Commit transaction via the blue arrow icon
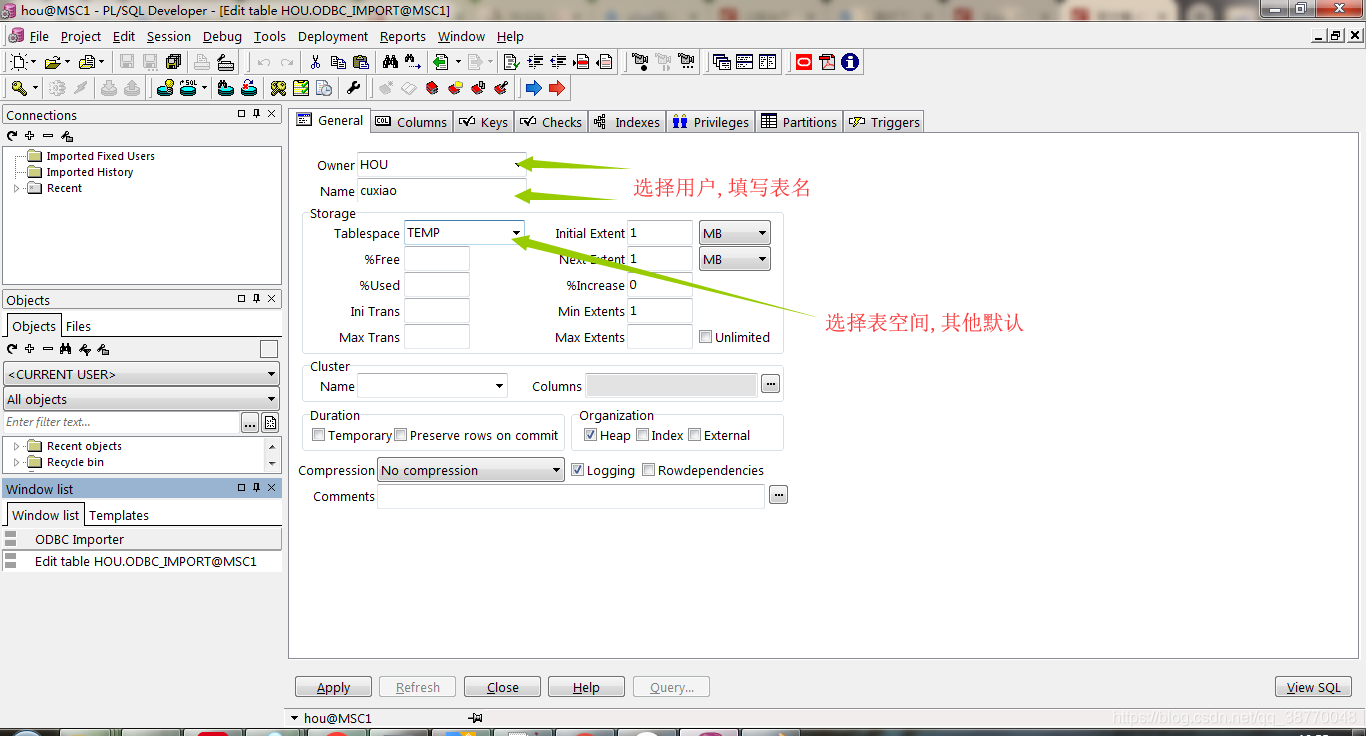The image size is (1366, 736). 534,87
